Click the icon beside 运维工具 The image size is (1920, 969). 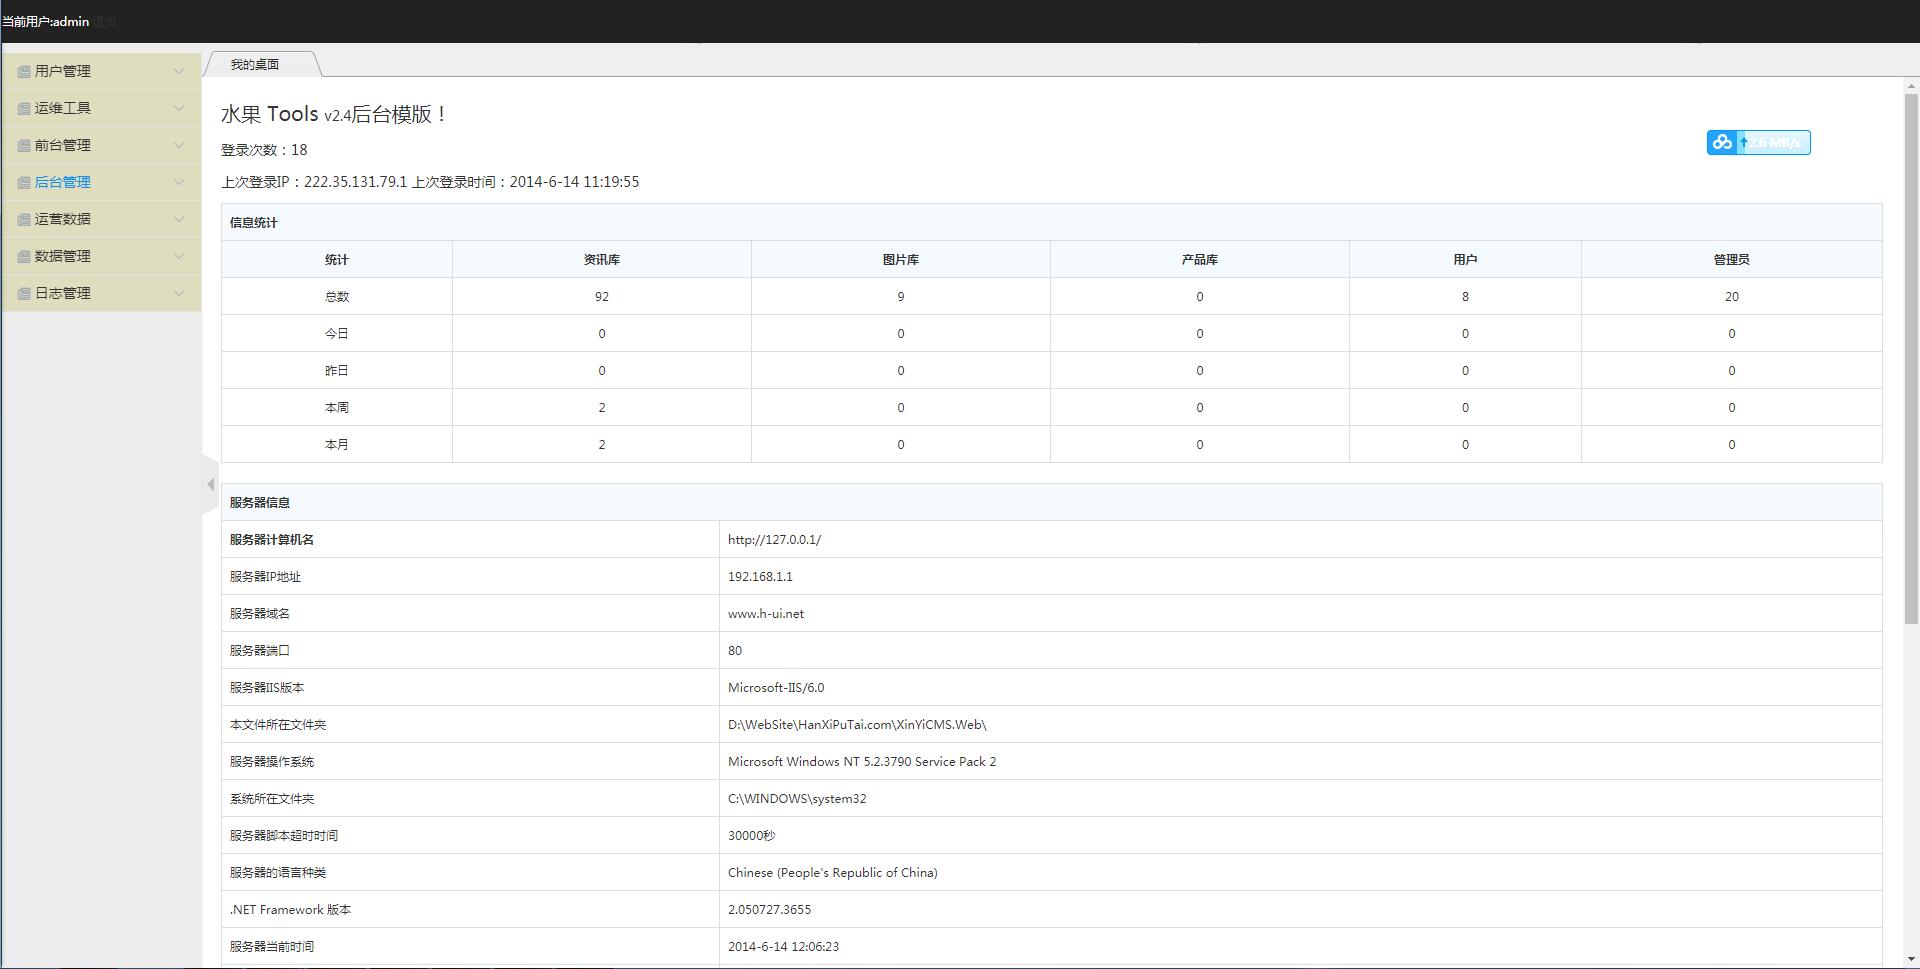[x=24, y=109]
